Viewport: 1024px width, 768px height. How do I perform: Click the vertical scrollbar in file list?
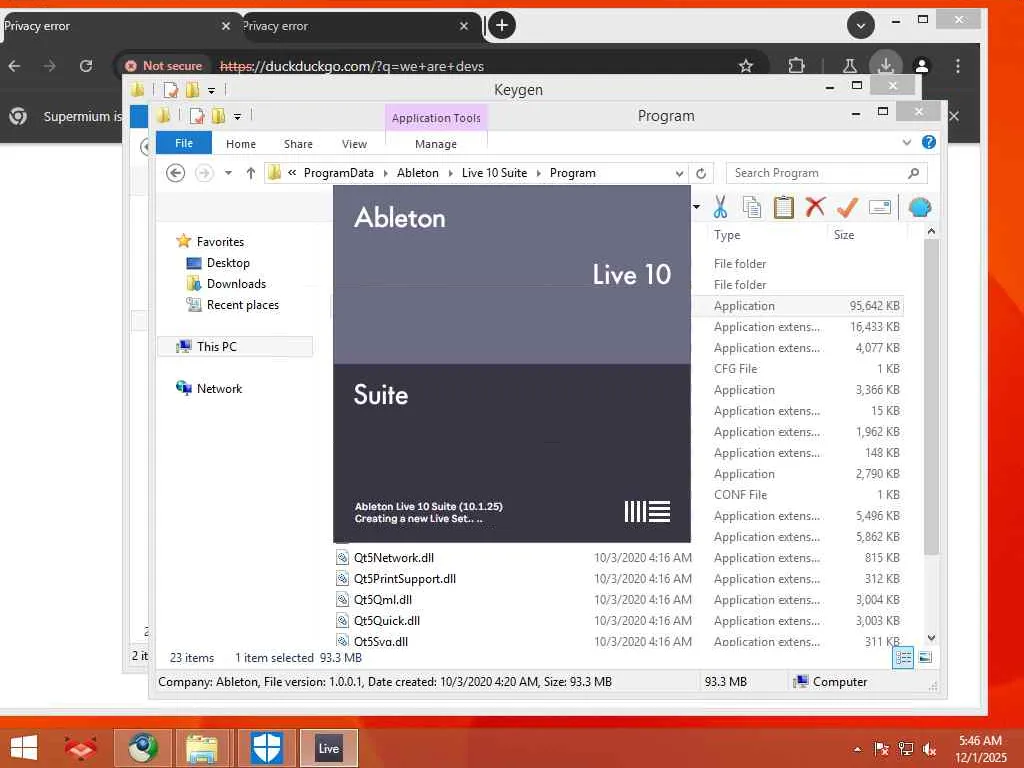(x=931, y=396)
